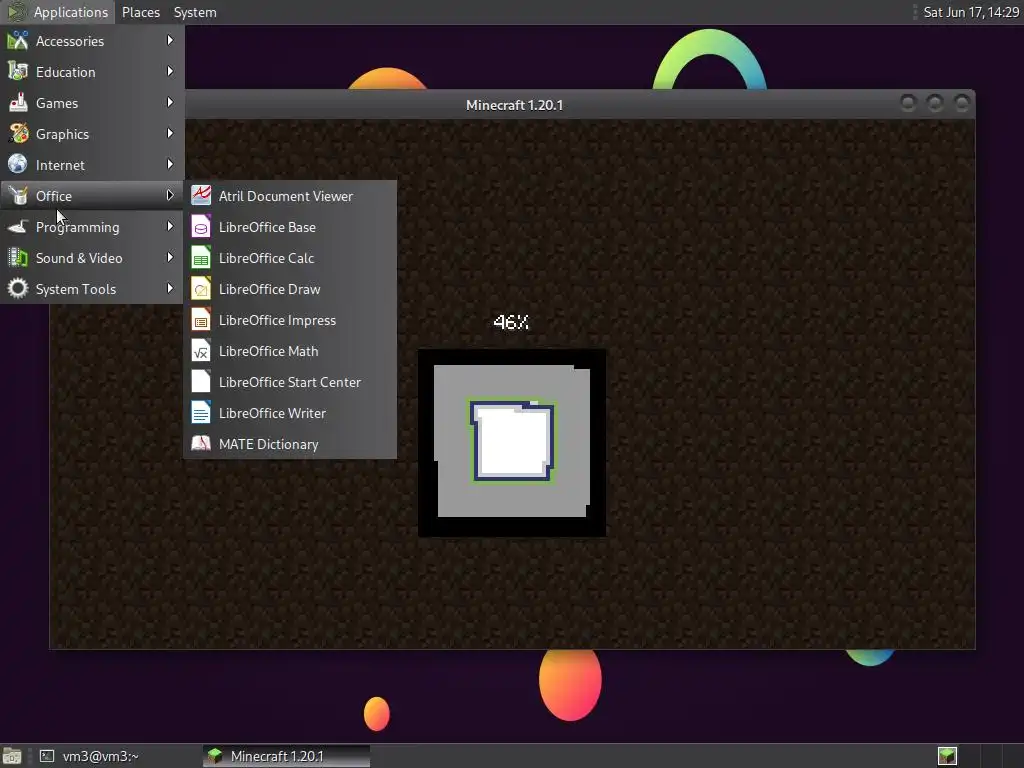Click the Games category icon
The height and width of the screenshot is (768, 1024).
click(18, 103)
